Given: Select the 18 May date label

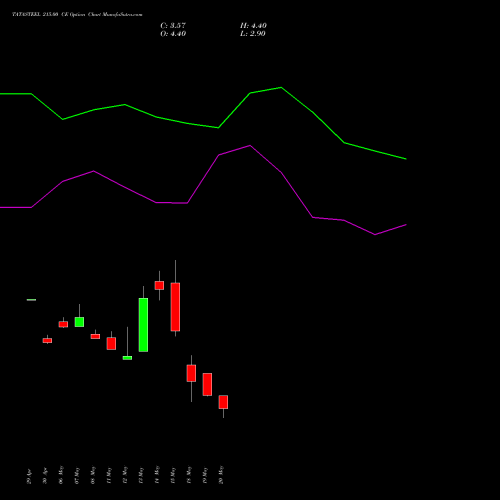Looking at the screenshot, I should point(189,475).
